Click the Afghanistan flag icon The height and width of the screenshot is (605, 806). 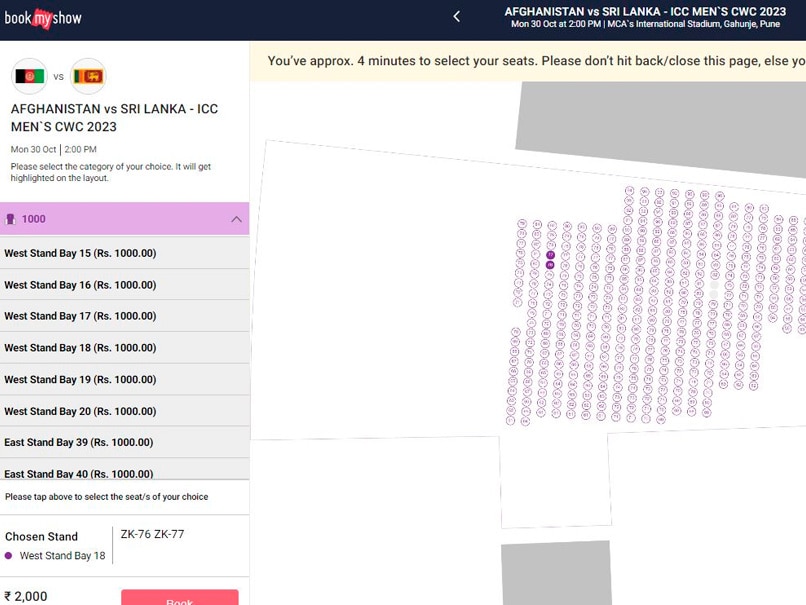[x=29, y=77]
